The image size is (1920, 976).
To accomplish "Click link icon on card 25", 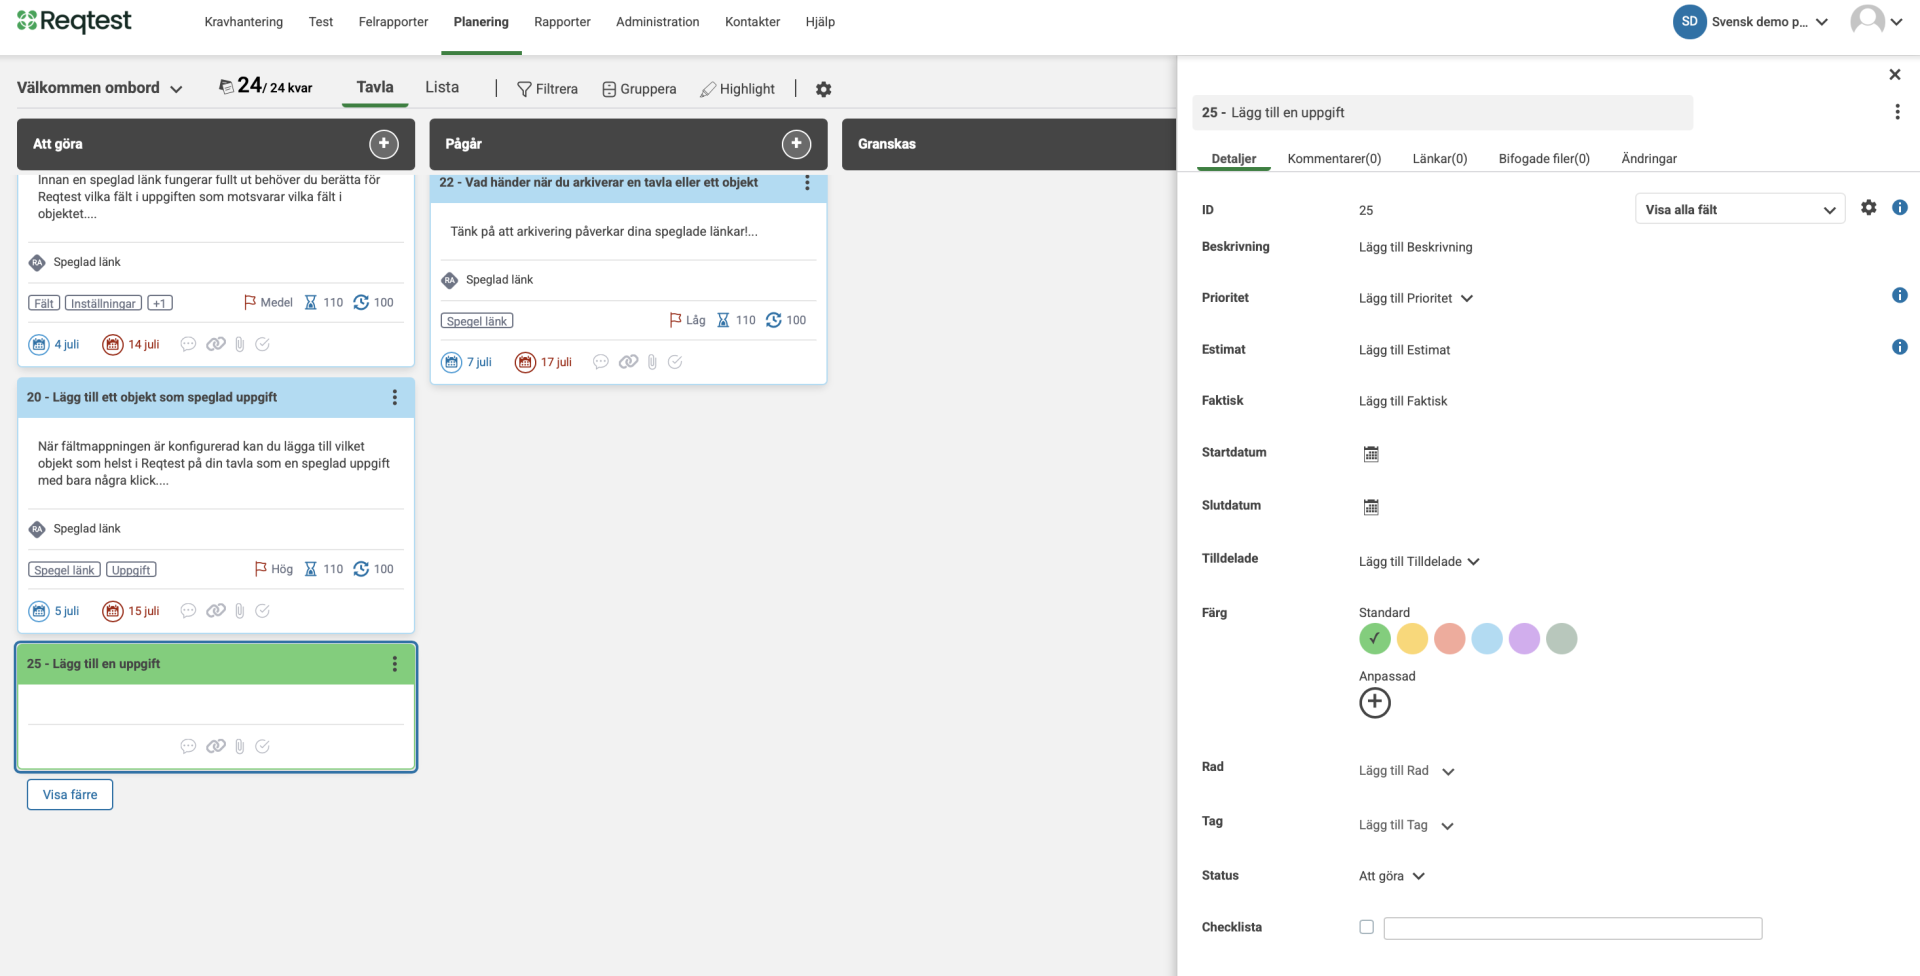I will (216, 746).
